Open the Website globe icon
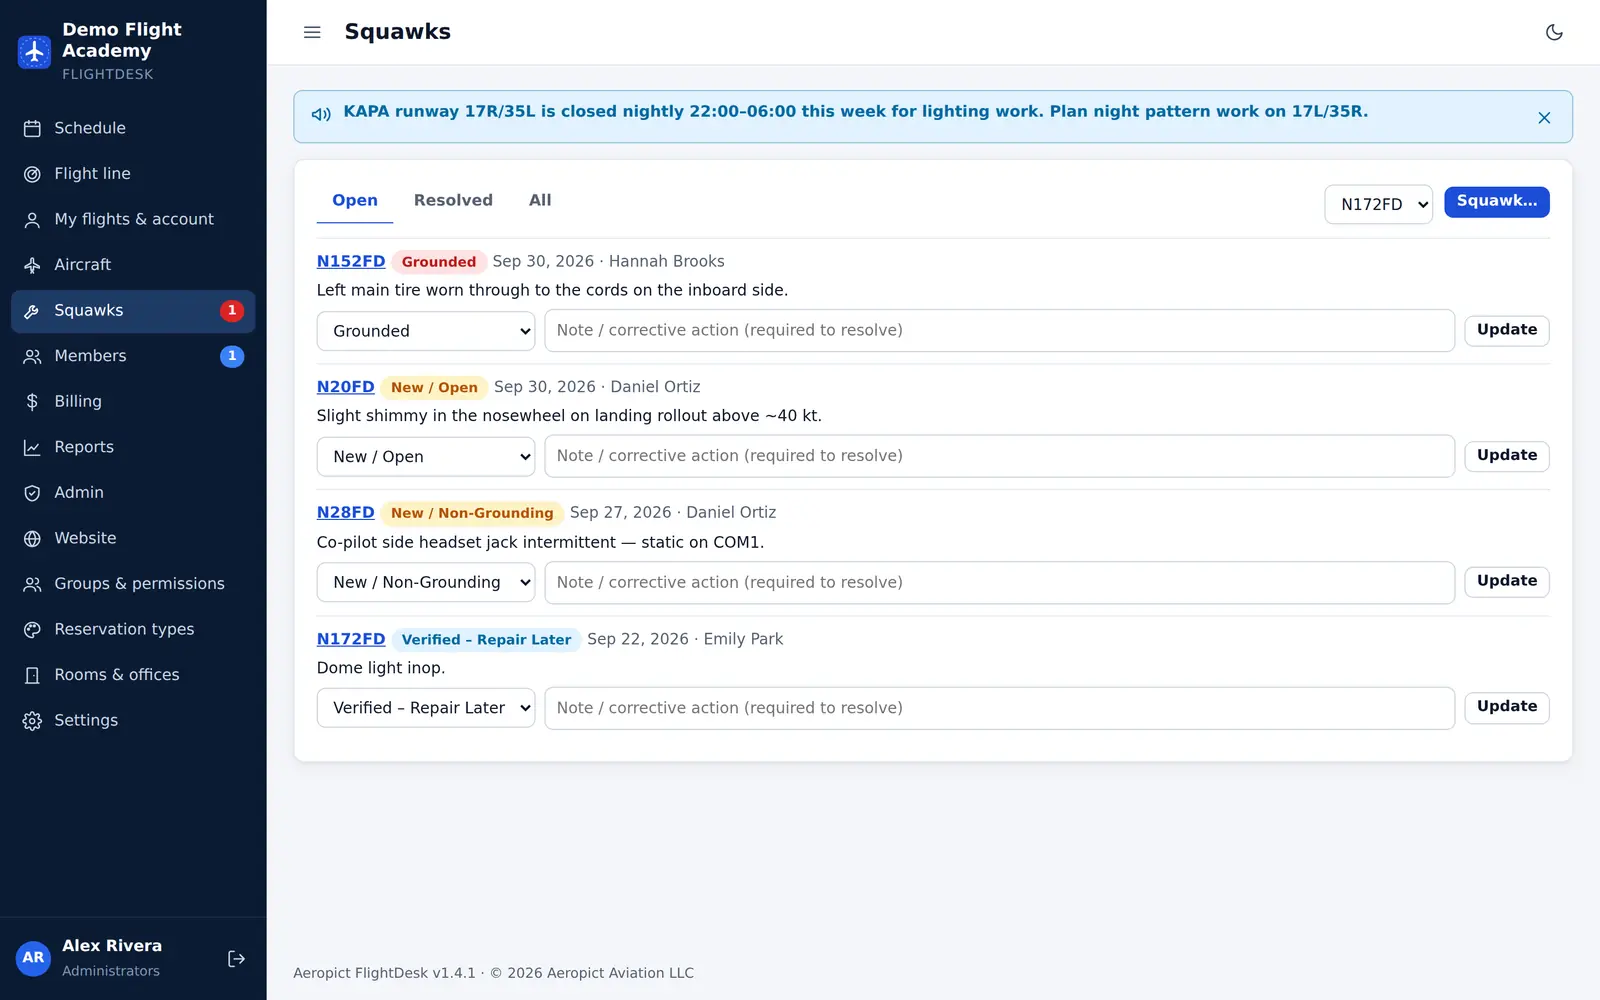This screenshot has width=1600, height=1000. pyautogui.click(x=32, y=538)
